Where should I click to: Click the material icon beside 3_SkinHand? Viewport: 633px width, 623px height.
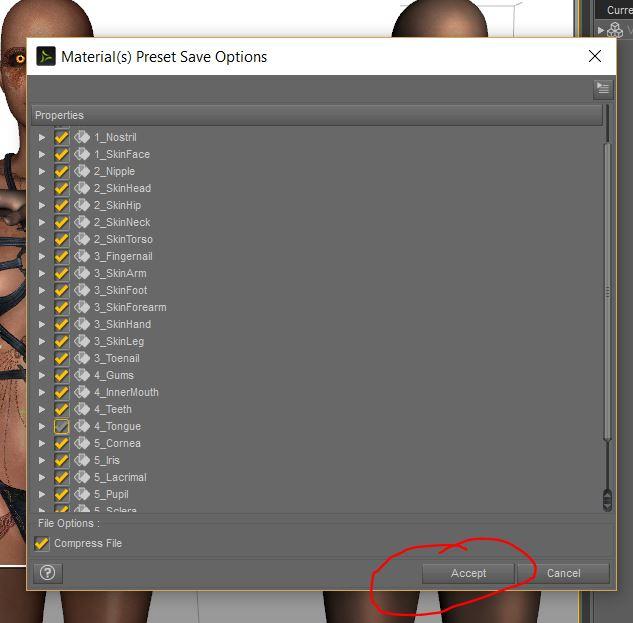pos(82,324)
